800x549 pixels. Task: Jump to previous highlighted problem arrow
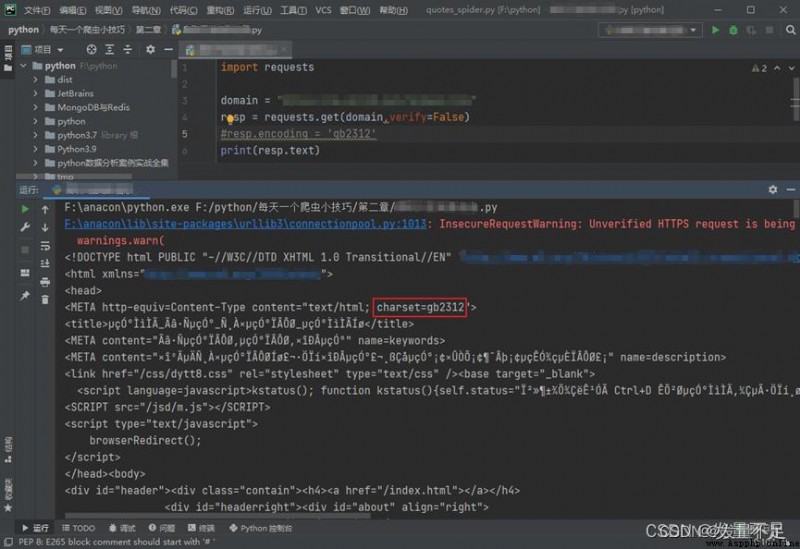pos(777,68)
